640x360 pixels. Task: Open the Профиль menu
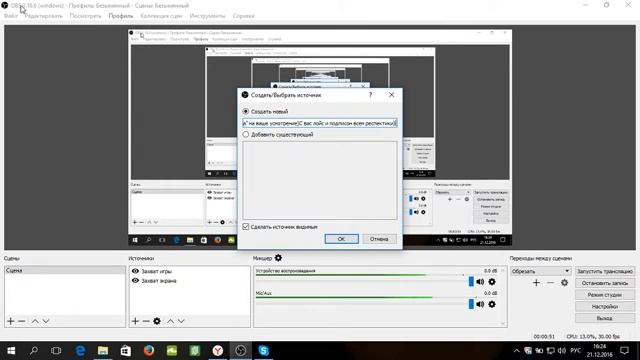pos(121,16)
